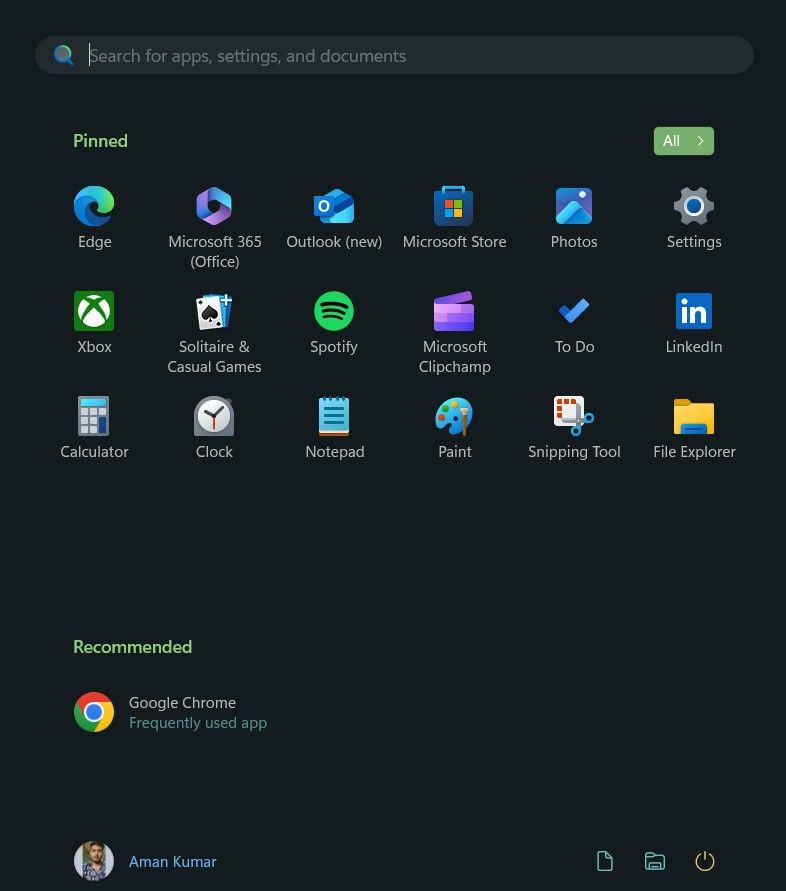Open the File Explorer shortcut near Power

click(655, 861)
